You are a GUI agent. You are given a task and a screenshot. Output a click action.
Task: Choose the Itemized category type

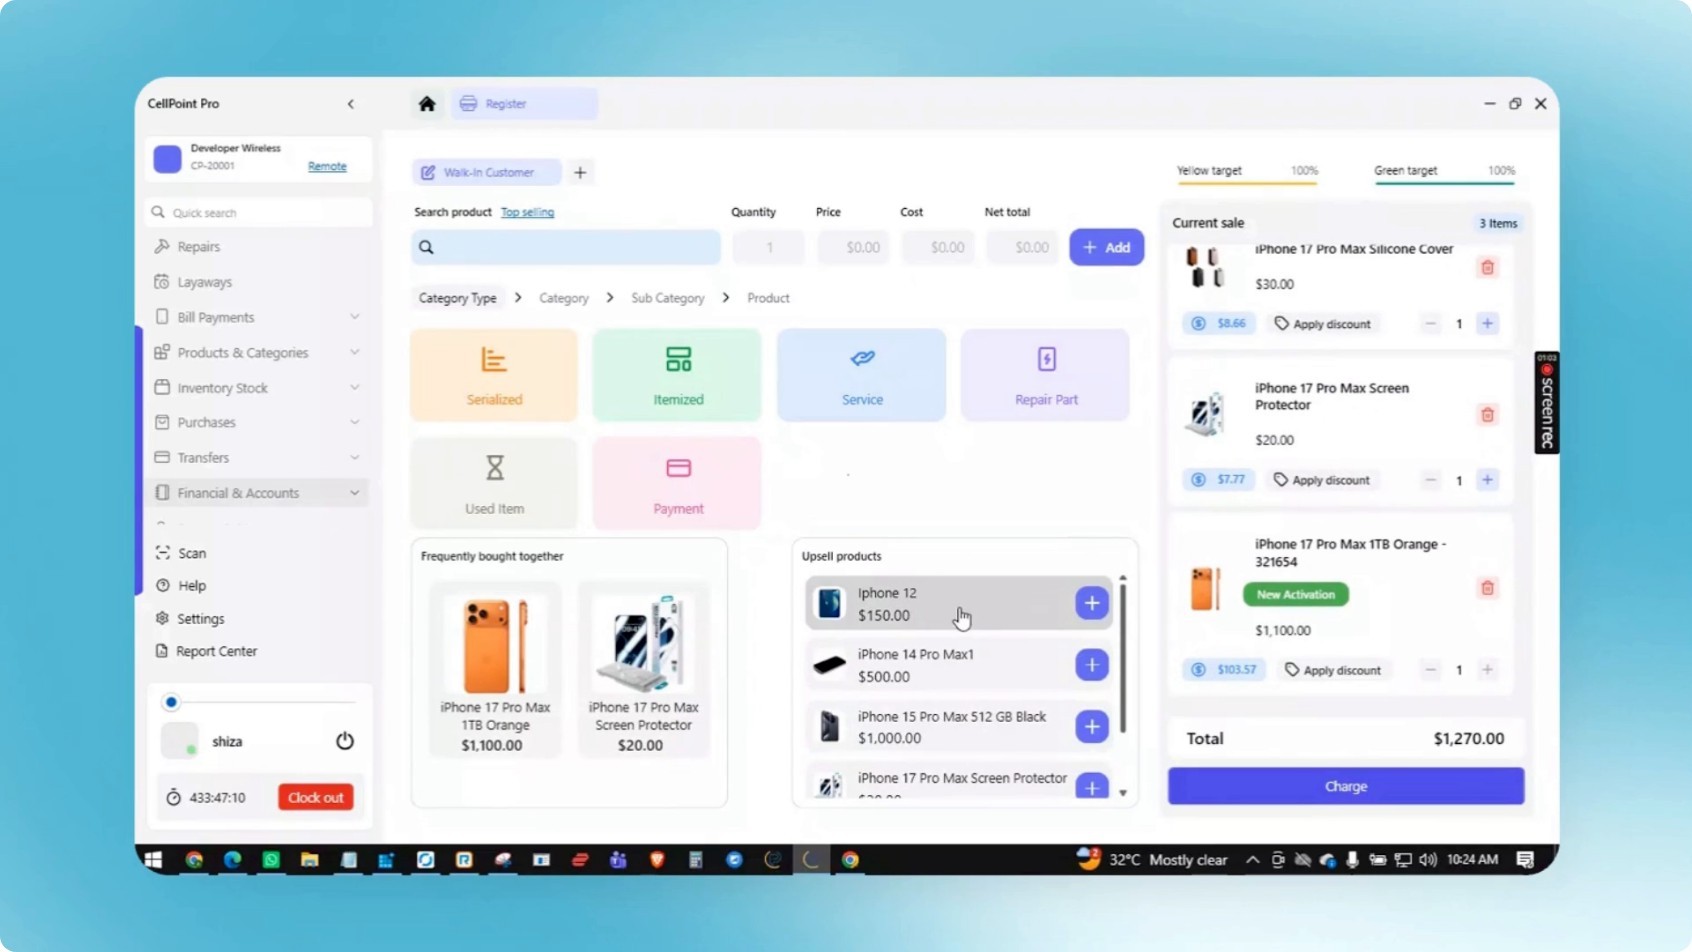coord(678,375)
